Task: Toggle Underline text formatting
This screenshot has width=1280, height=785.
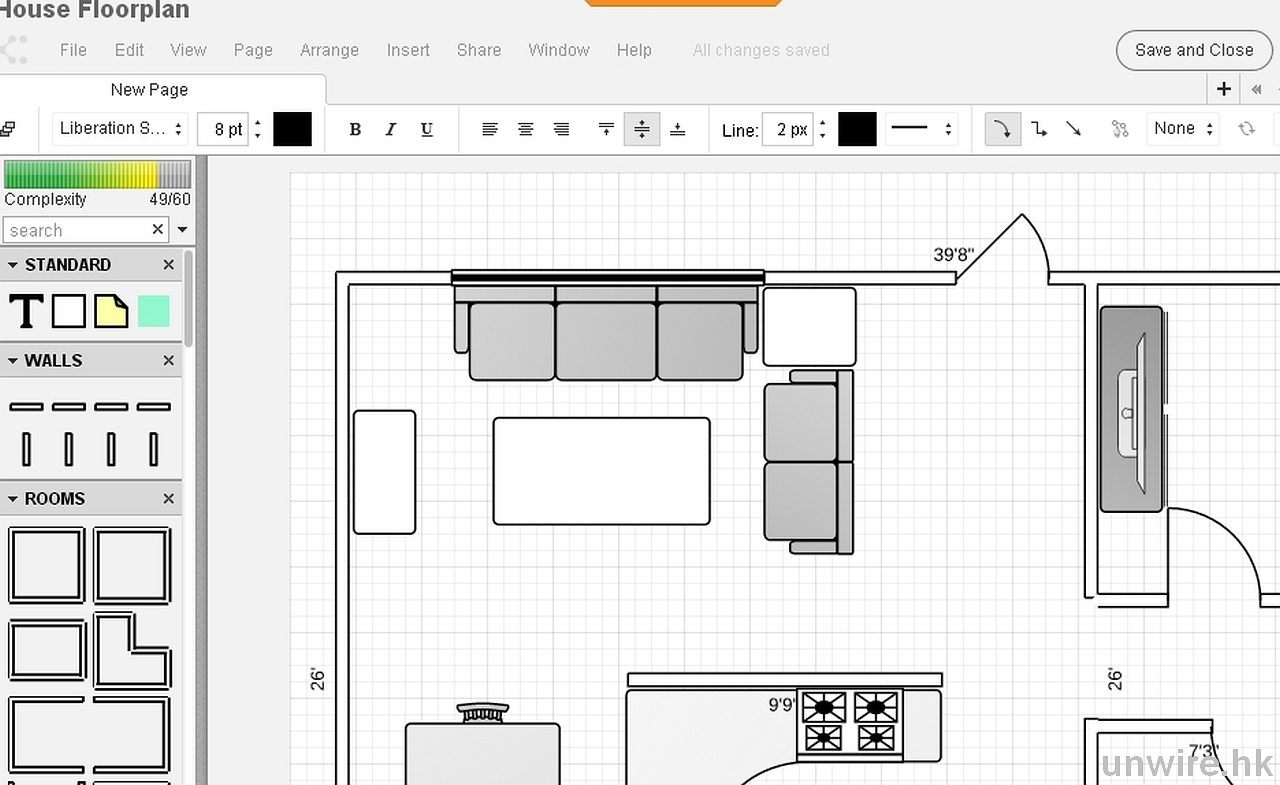Action: click(427, 129)
